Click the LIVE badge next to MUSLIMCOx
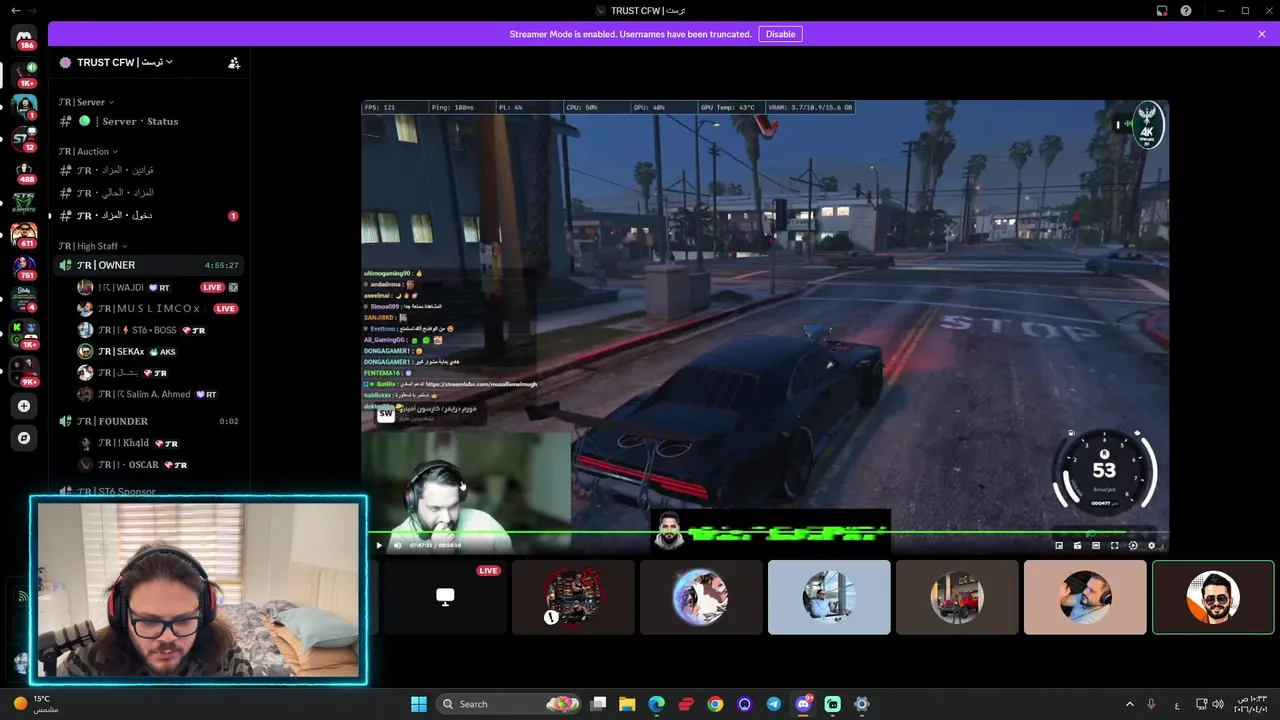The height and width of the screenshot is (720, 1280). tap(226, 308)
